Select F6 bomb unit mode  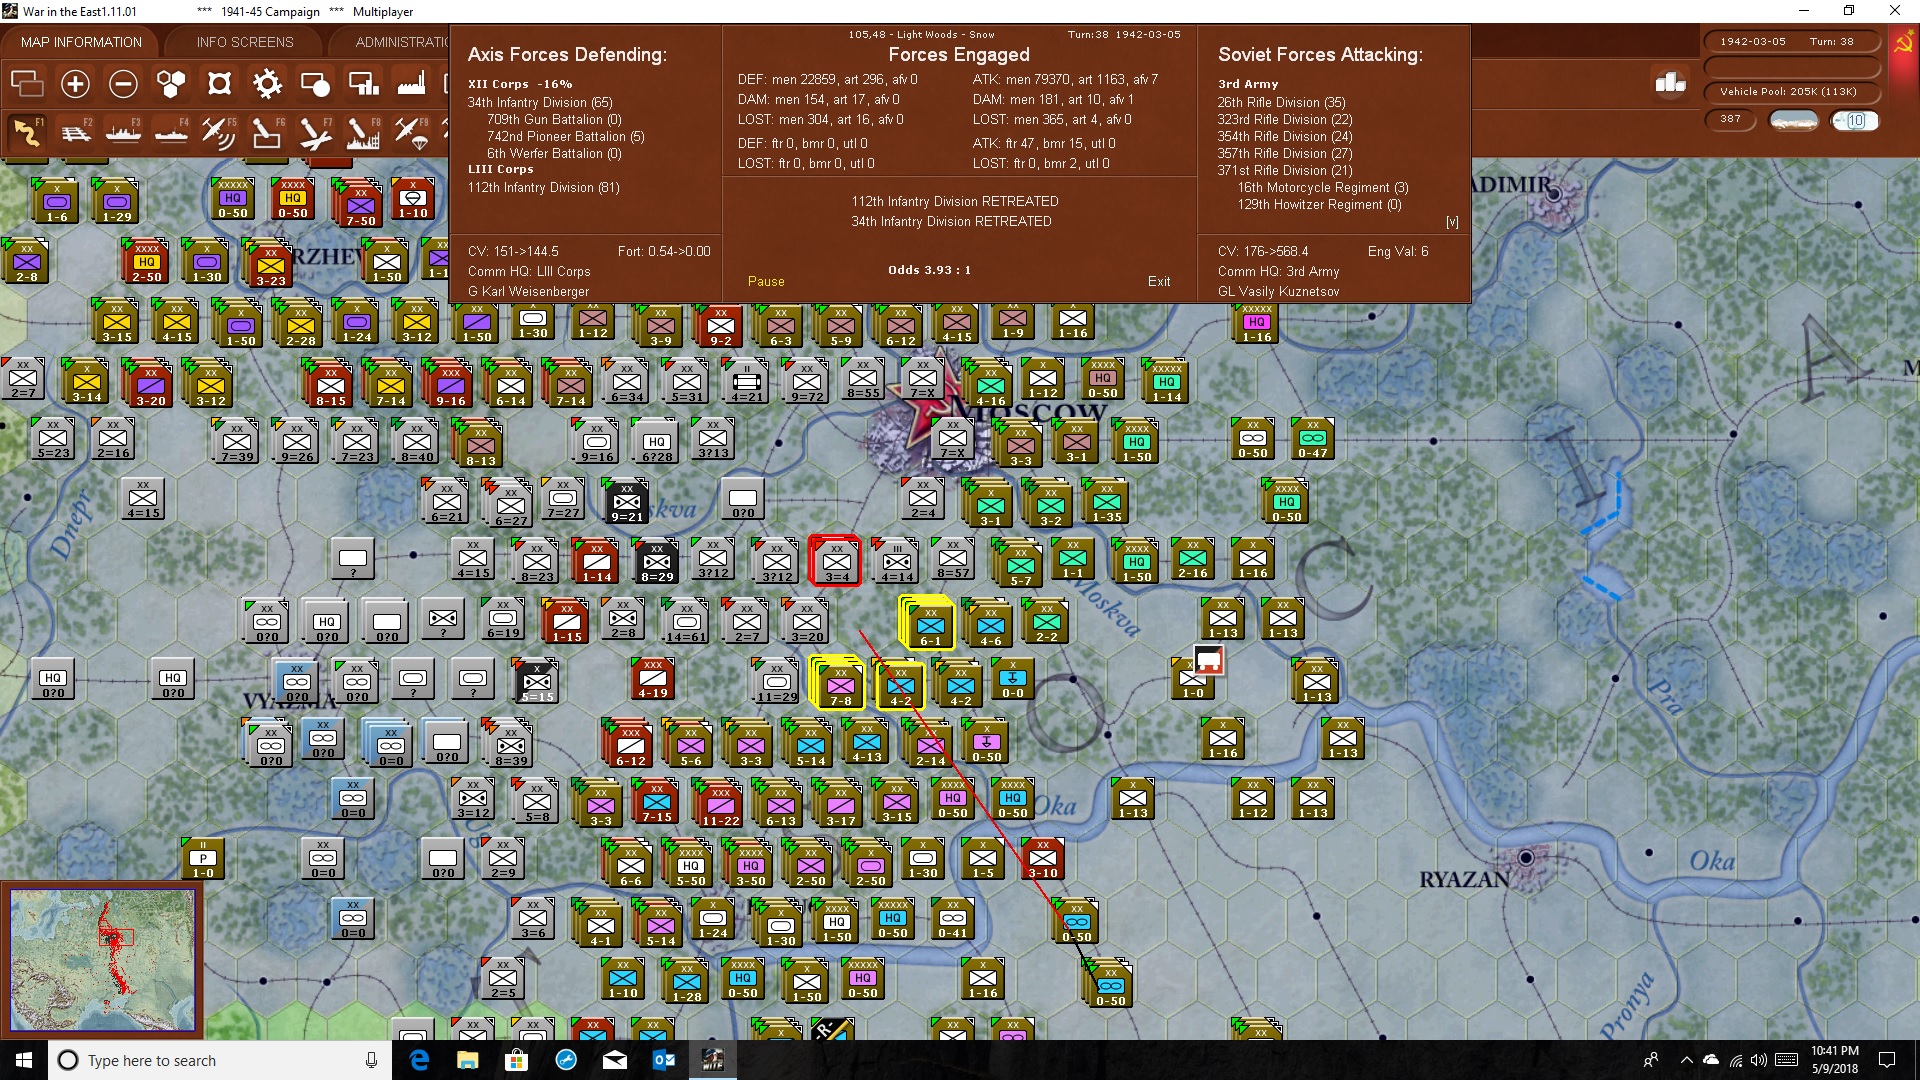click(x=267, y=133)
